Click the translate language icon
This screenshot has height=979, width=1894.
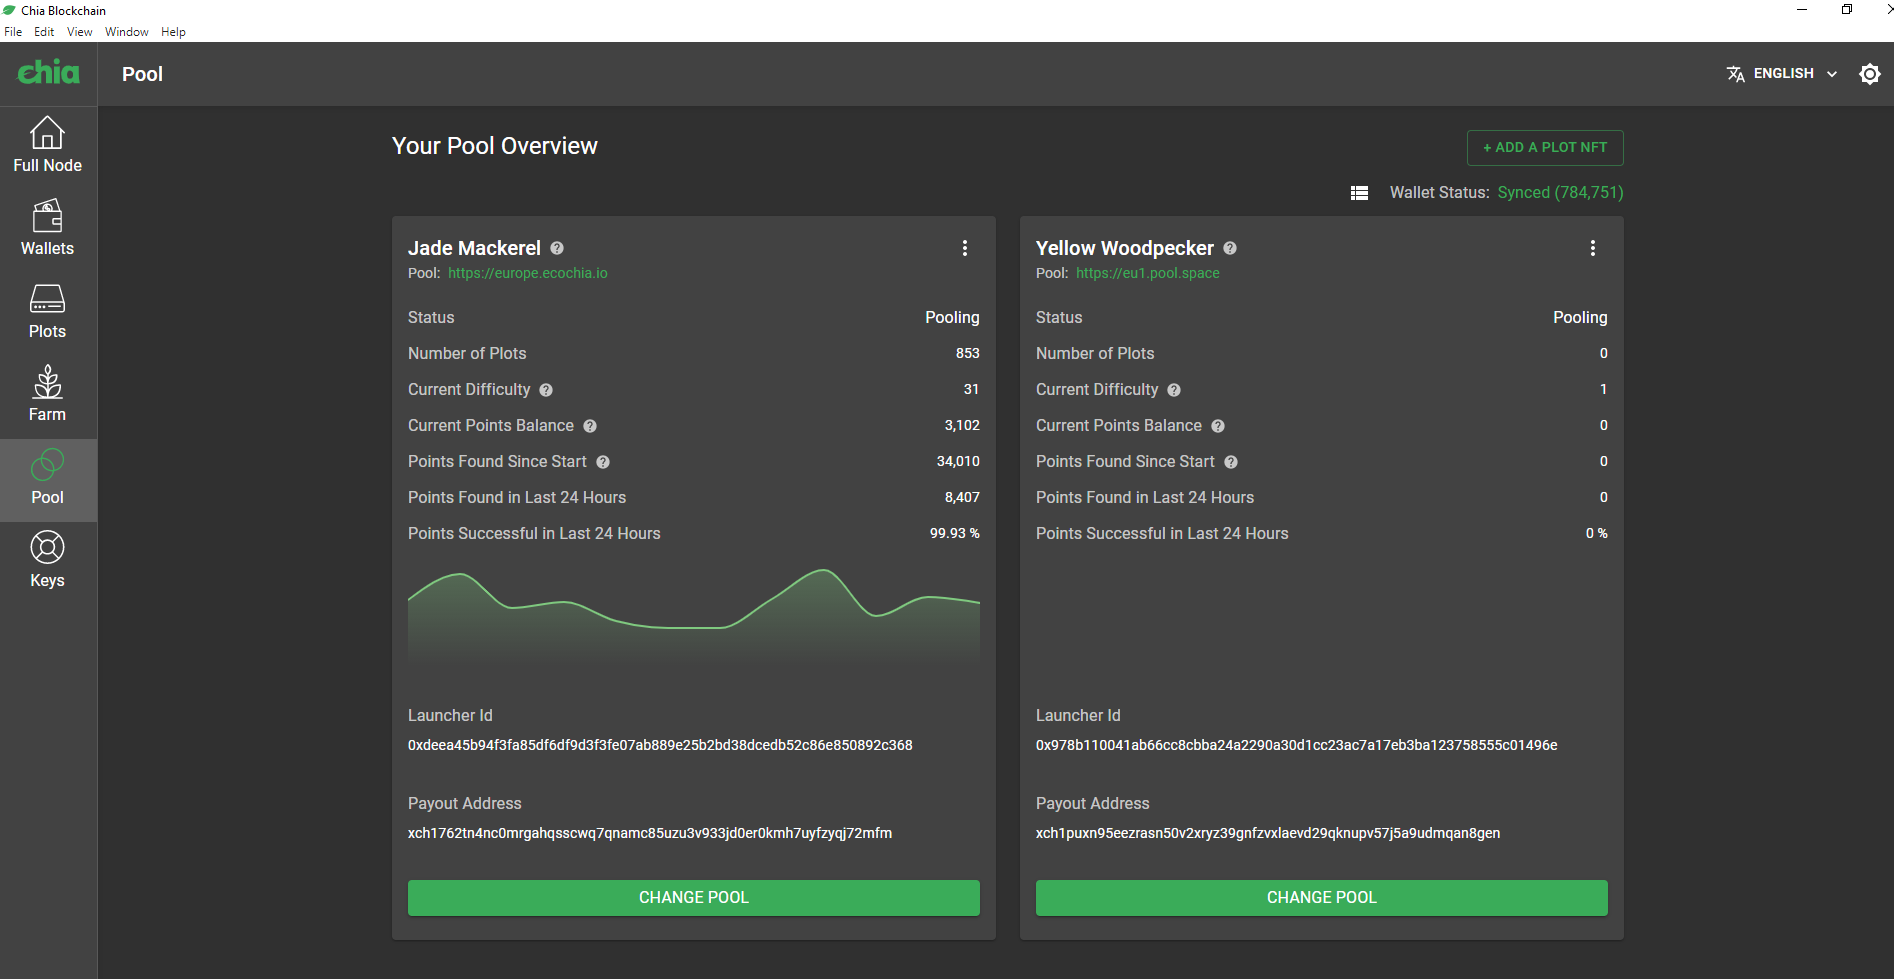(1735, 74)
